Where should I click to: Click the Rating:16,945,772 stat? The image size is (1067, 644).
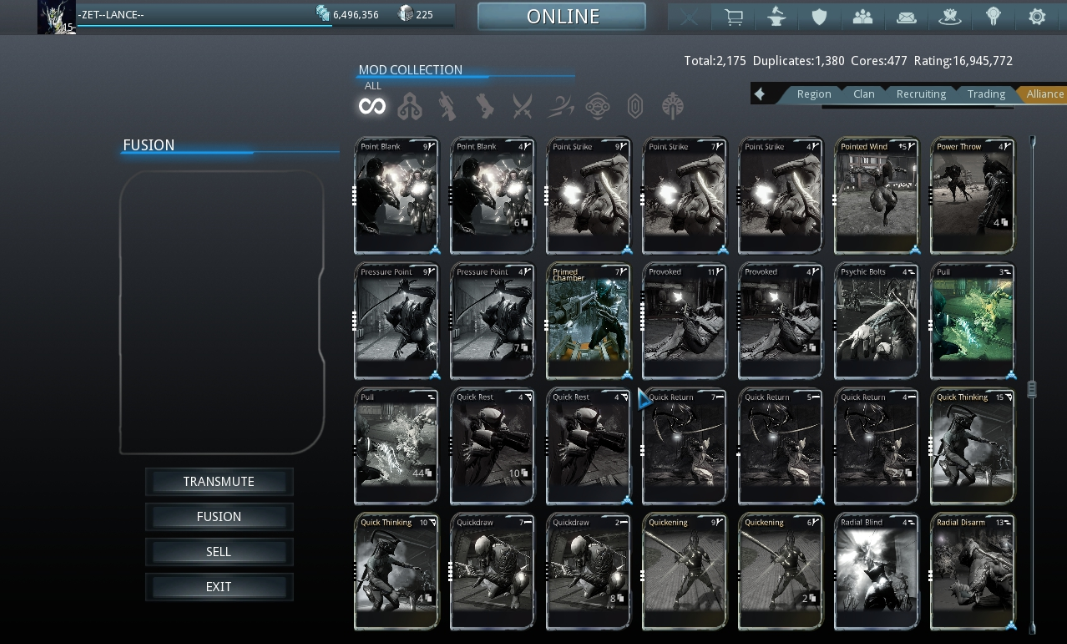963,61
